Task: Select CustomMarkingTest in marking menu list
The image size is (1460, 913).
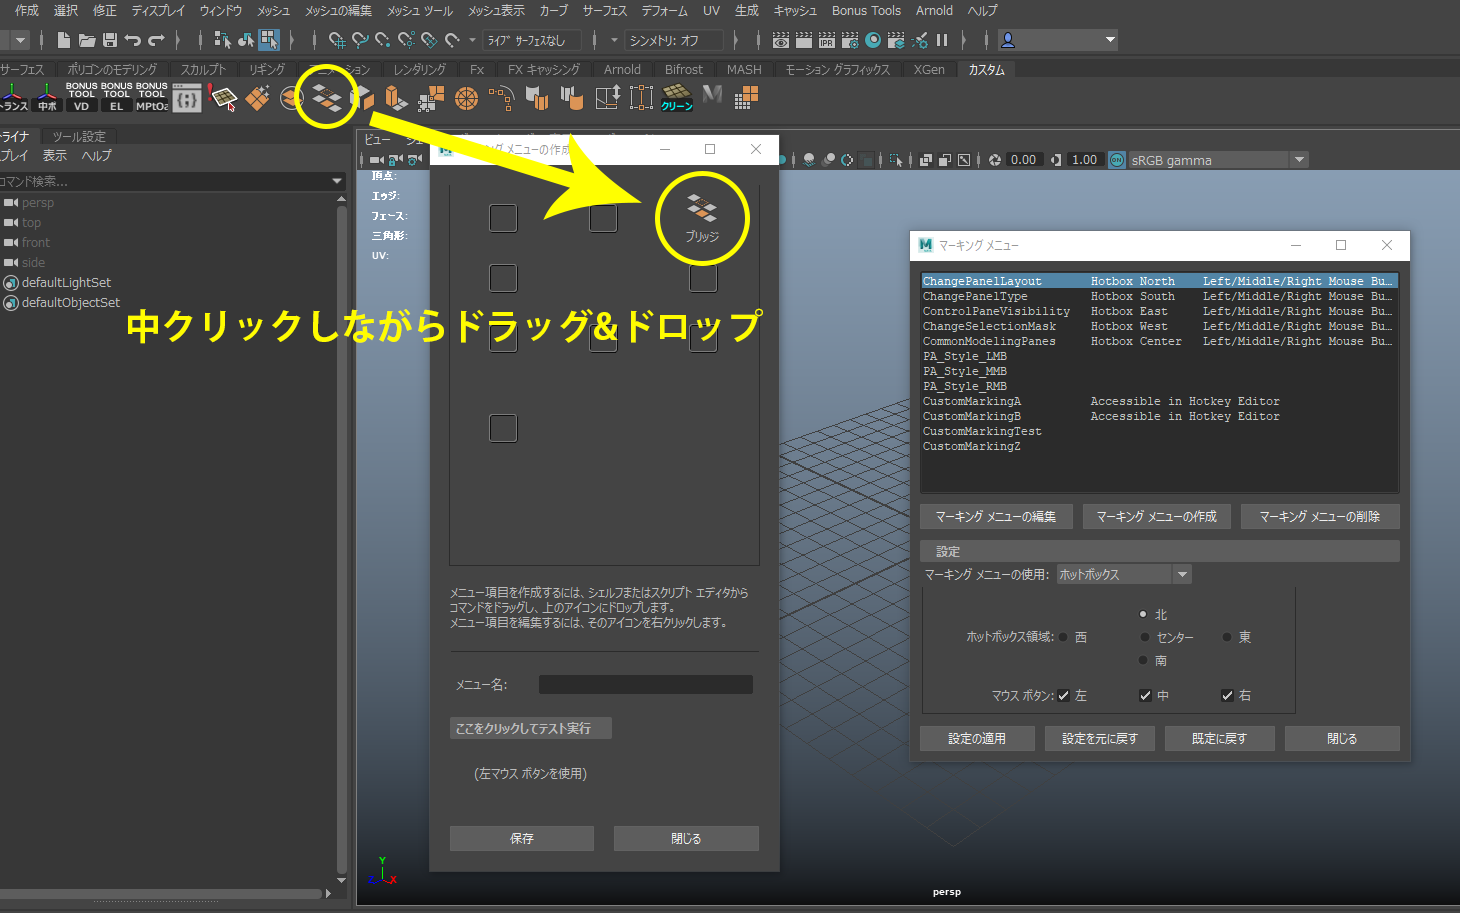Action: (x=982, y=432)
